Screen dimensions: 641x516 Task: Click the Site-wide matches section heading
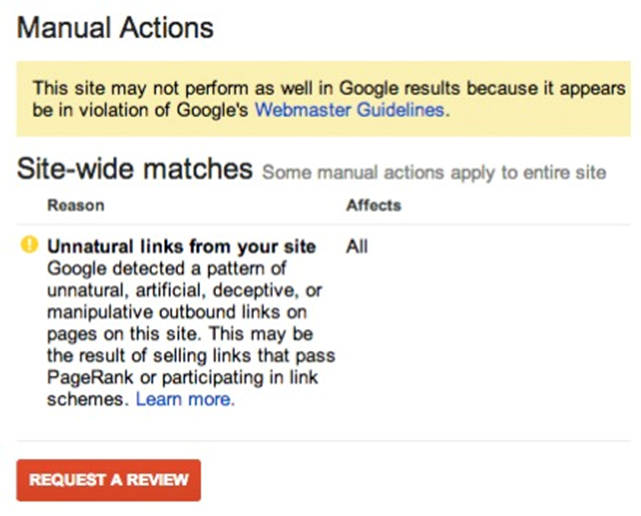click(x=134, y=169)
